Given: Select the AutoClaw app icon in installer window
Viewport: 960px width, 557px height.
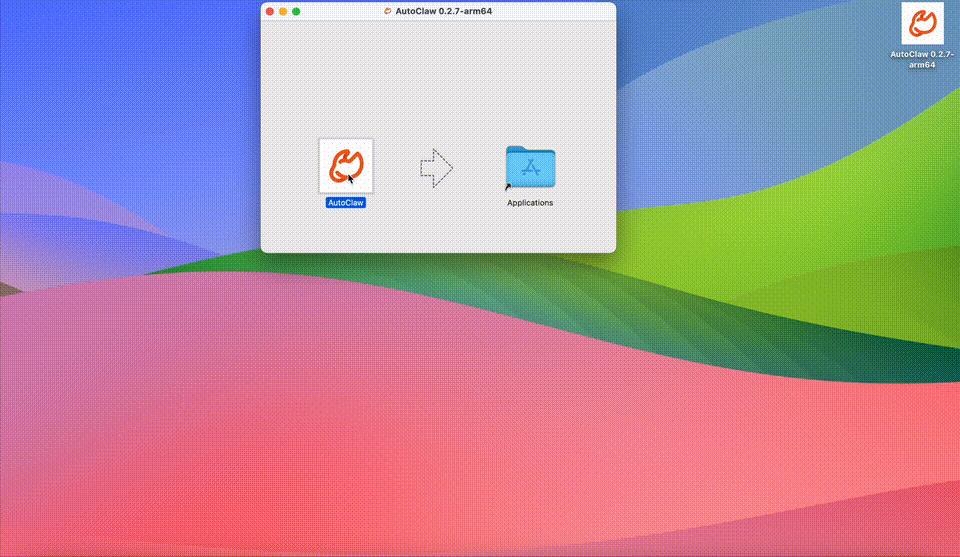Looking at the screenshot, I should click(346, 166).
